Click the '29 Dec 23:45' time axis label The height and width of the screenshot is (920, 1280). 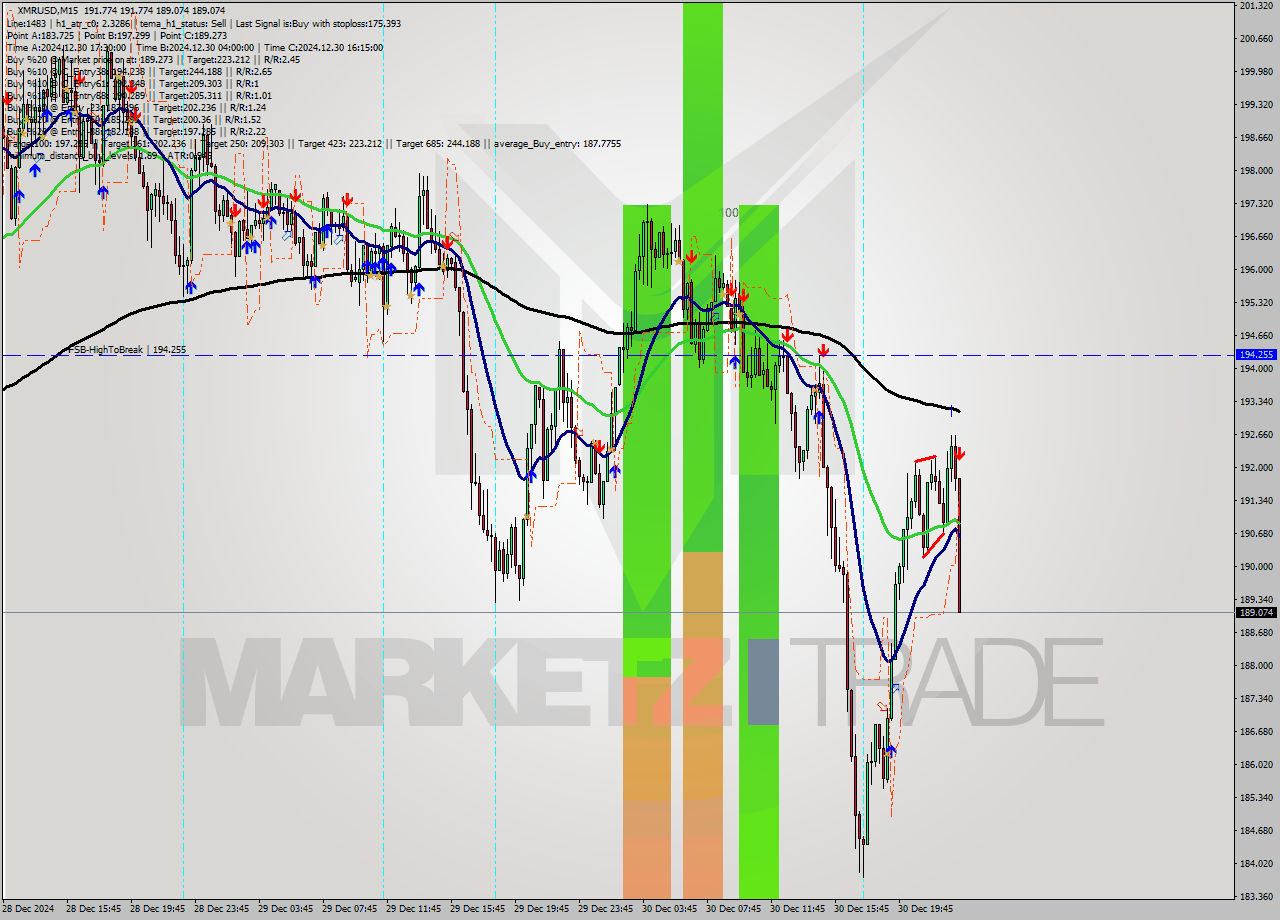[605, 910]
